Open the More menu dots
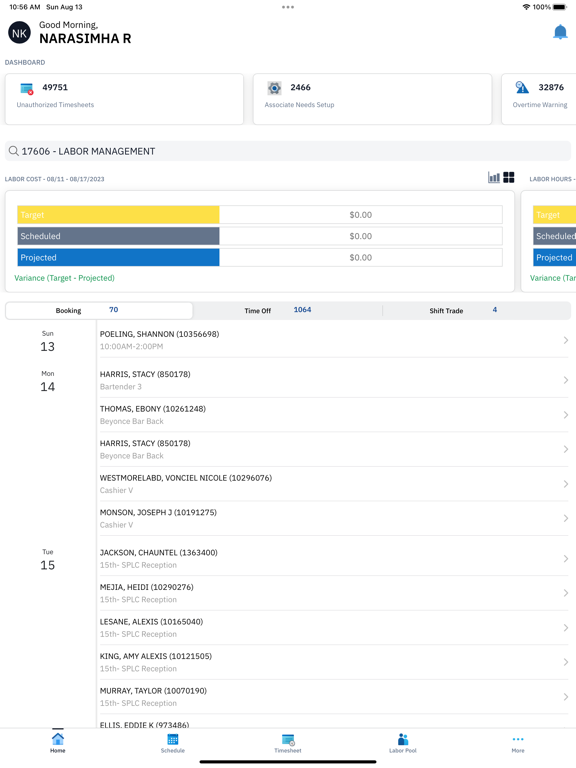 [x=518, y=742]
